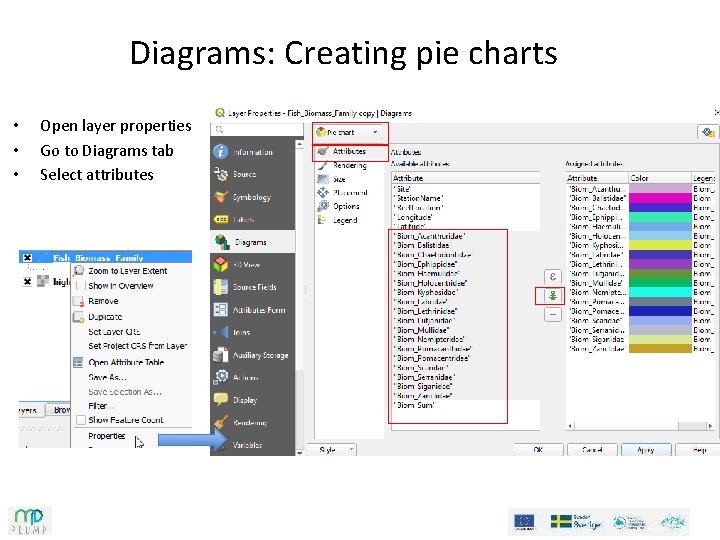Enable Show Feature Count checkbox
The height and width of the screenshot is (540, 720).
pyautogui.click(x=81, y=420)
